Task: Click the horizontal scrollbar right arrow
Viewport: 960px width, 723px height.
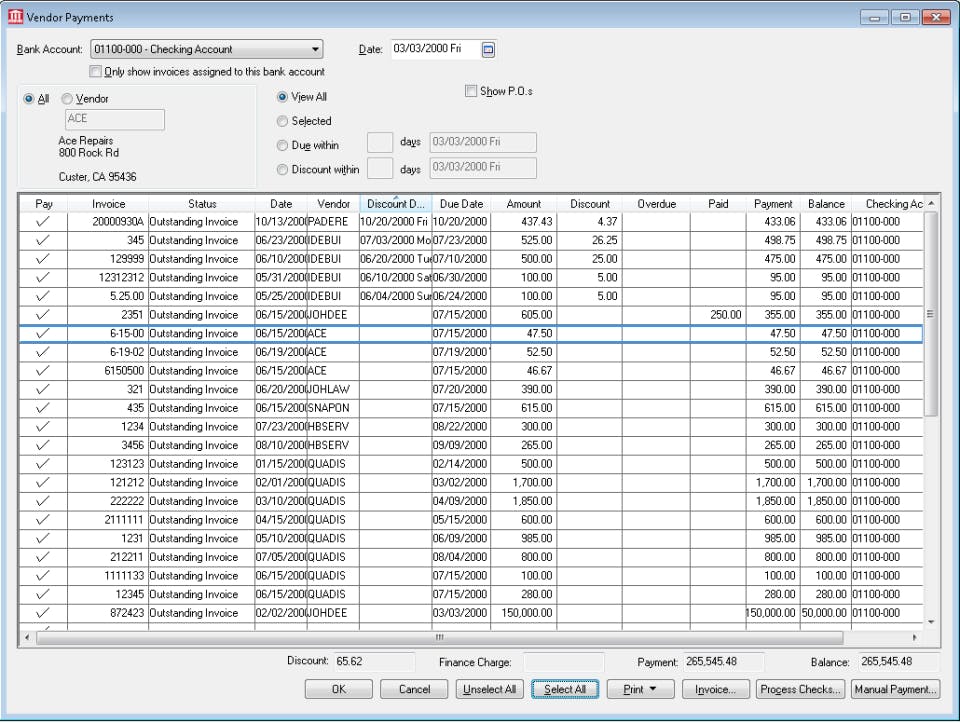Action: tap(914, 637)
